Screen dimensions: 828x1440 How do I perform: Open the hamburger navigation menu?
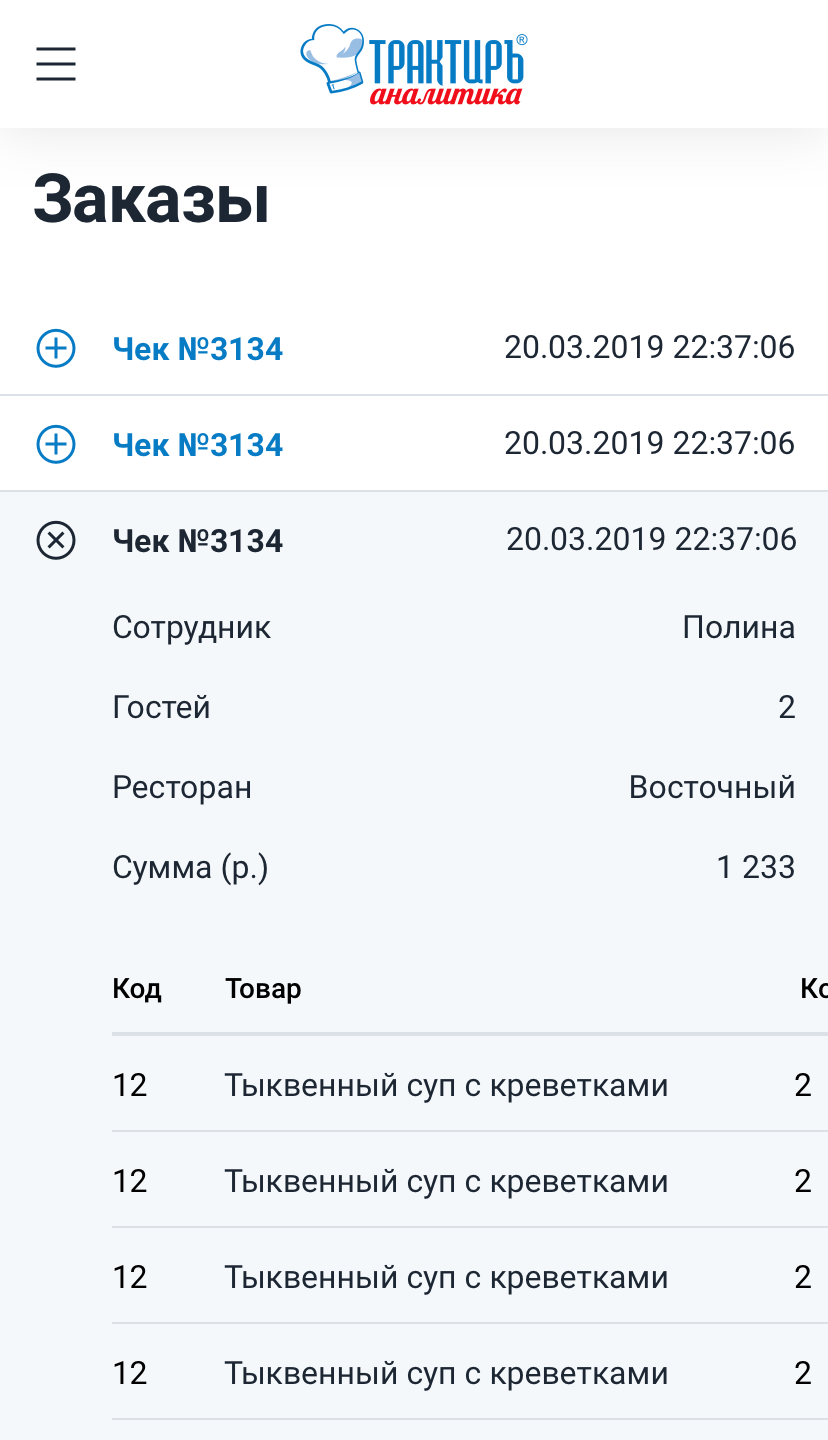click(x=56, y=64)
